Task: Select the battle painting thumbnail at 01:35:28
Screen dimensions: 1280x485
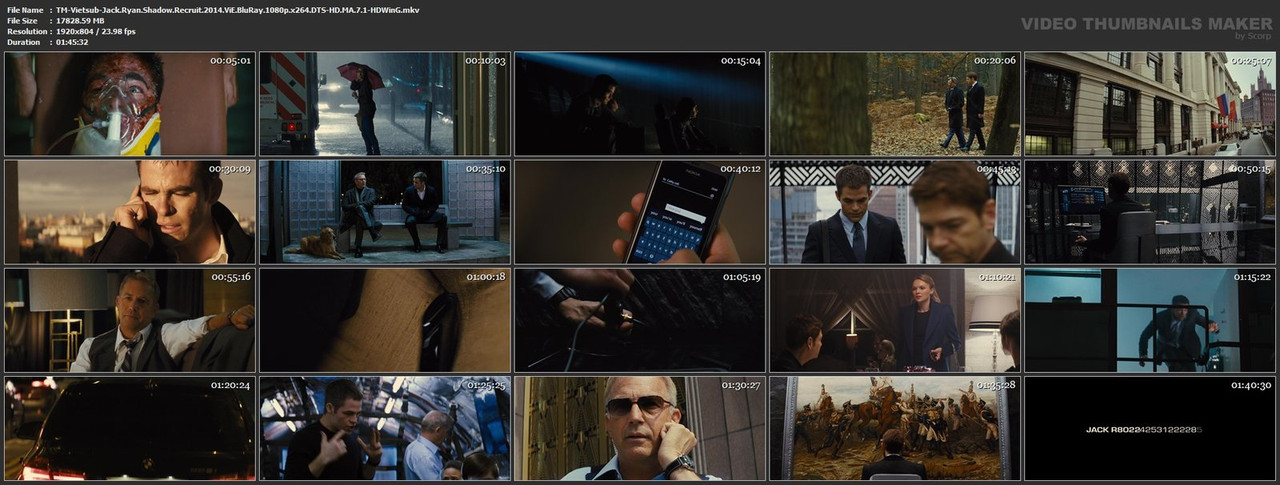Action: 895,428
